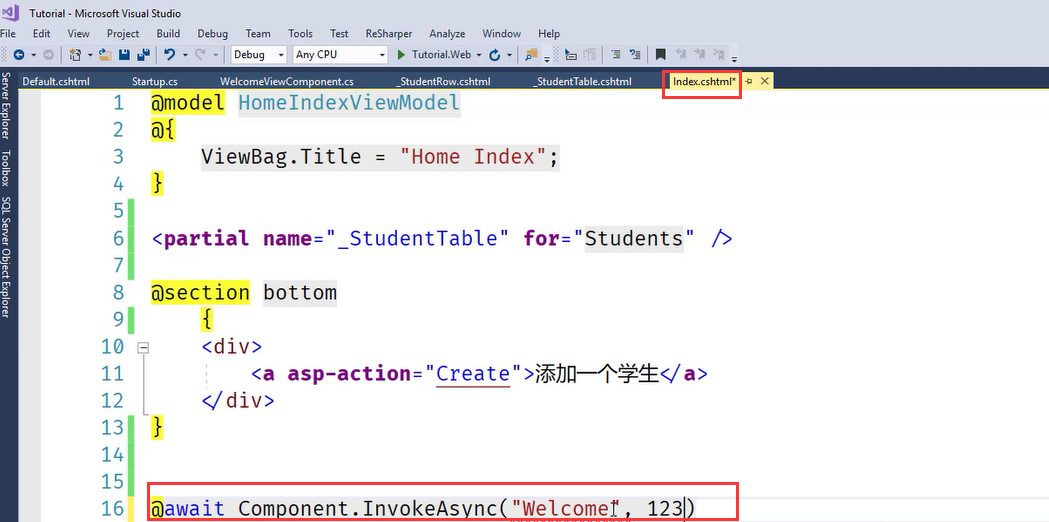
Task: Close the Index.cshtml tab
Action: tap(765, 81)
